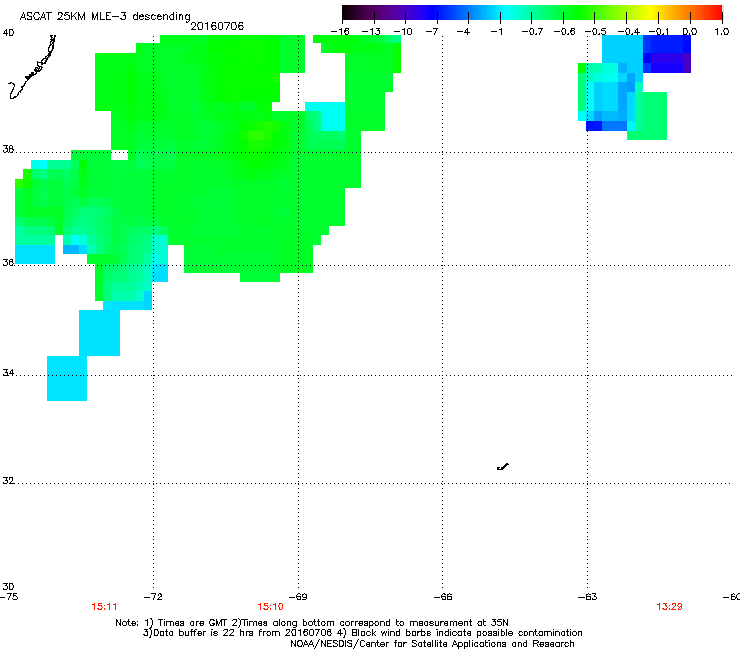This screenshot has width=740, height=650.
Task: Click the NOAA/NESDIS credit line
Action: coord(432,644)
